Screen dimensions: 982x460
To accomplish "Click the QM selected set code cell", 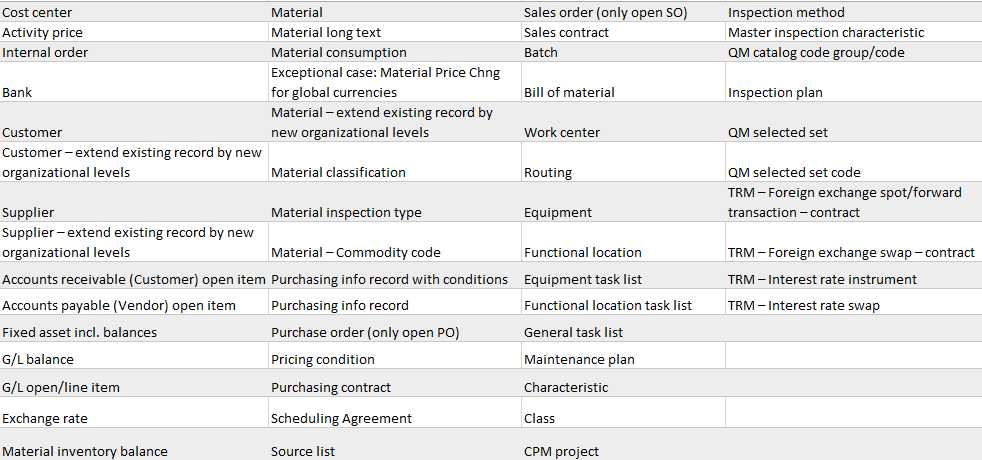I will [x=794, y=172].
